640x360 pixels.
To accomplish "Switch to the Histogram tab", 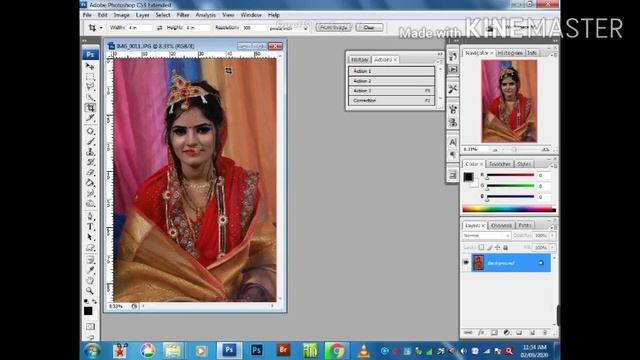I will 510,53.
